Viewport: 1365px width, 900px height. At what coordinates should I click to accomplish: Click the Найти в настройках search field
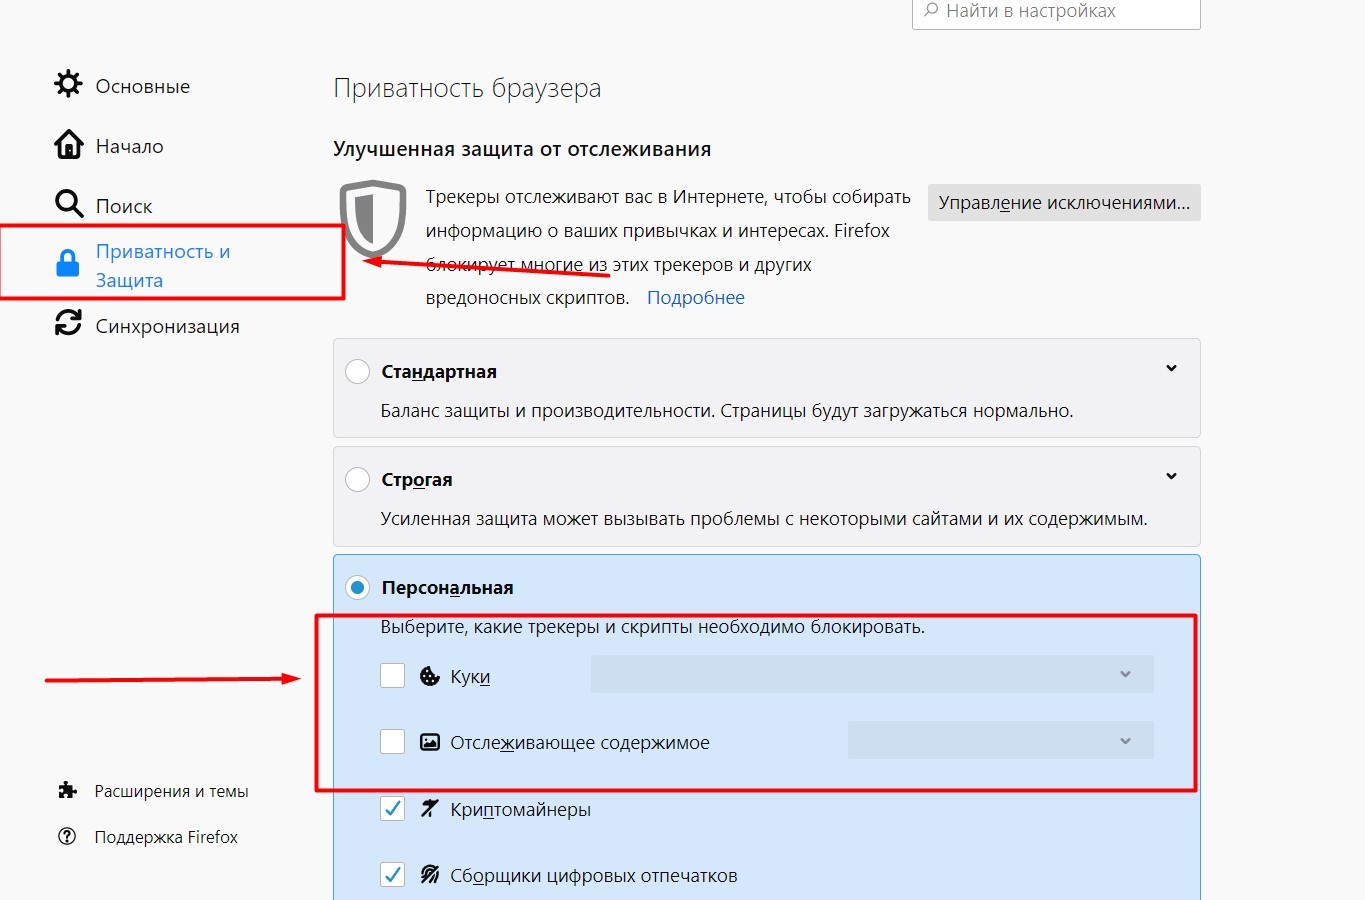pos(1056,12)
